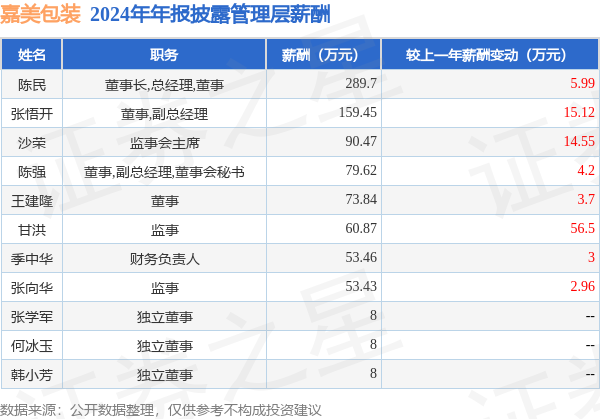Click the change value 4.2
This screenshot has height=419, width=600.
pyautogui.click(x=586, y=170)
